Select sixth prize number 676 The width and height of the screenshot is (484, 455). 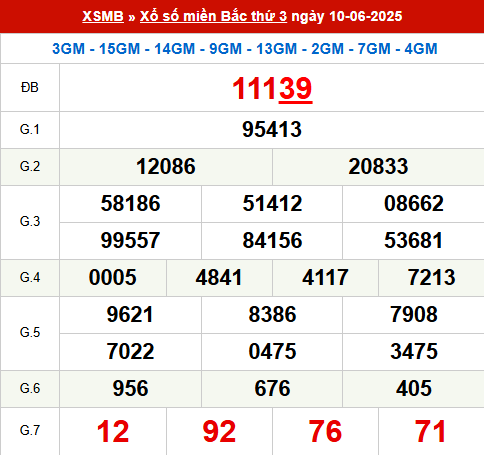pos(272,388)
